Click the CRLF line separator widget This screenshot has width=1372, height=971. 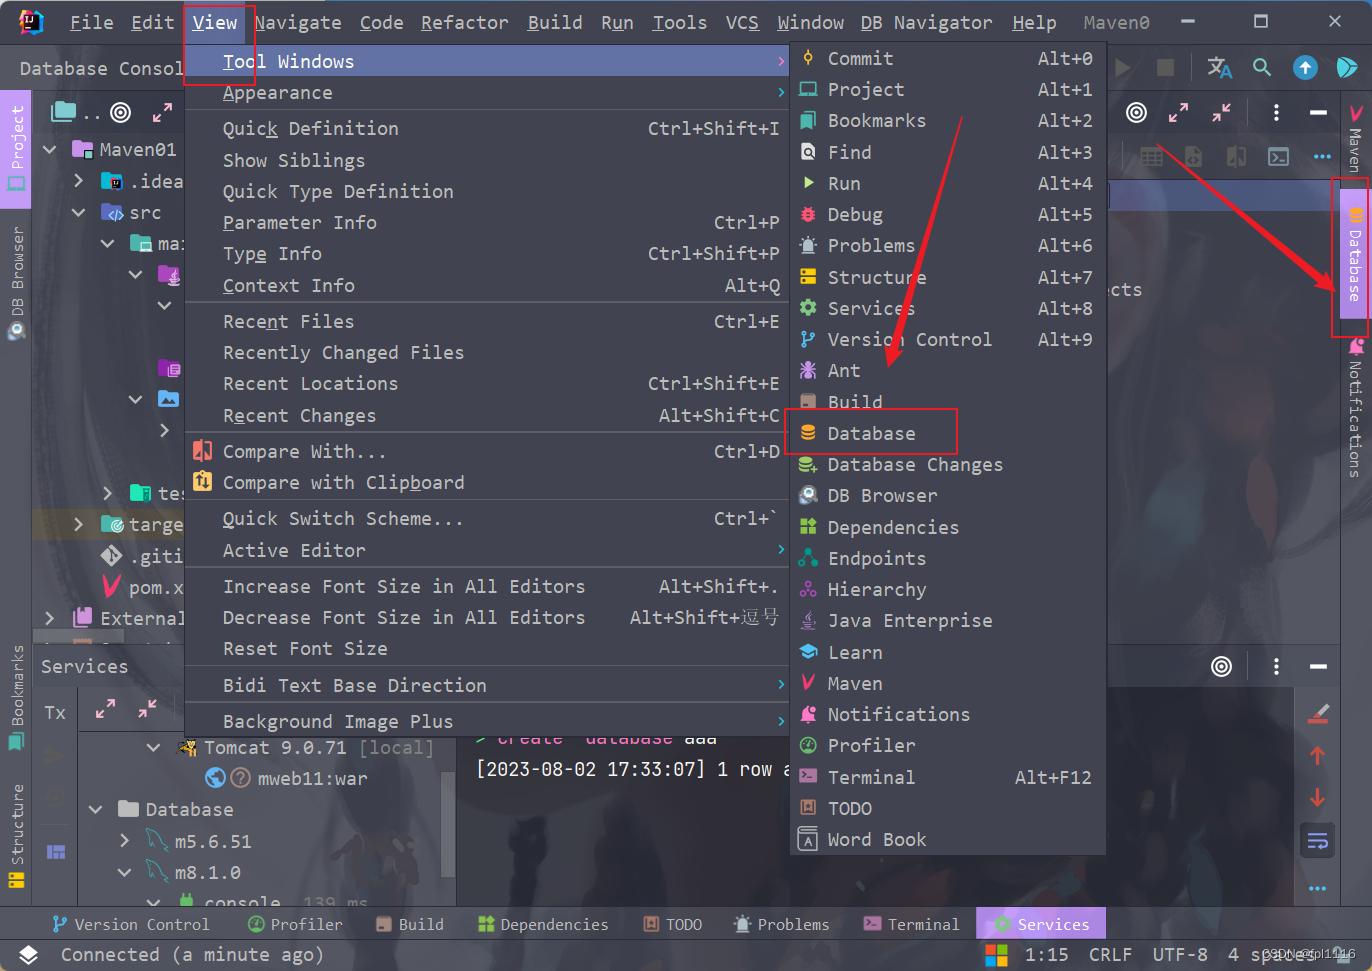point(1110,954)
